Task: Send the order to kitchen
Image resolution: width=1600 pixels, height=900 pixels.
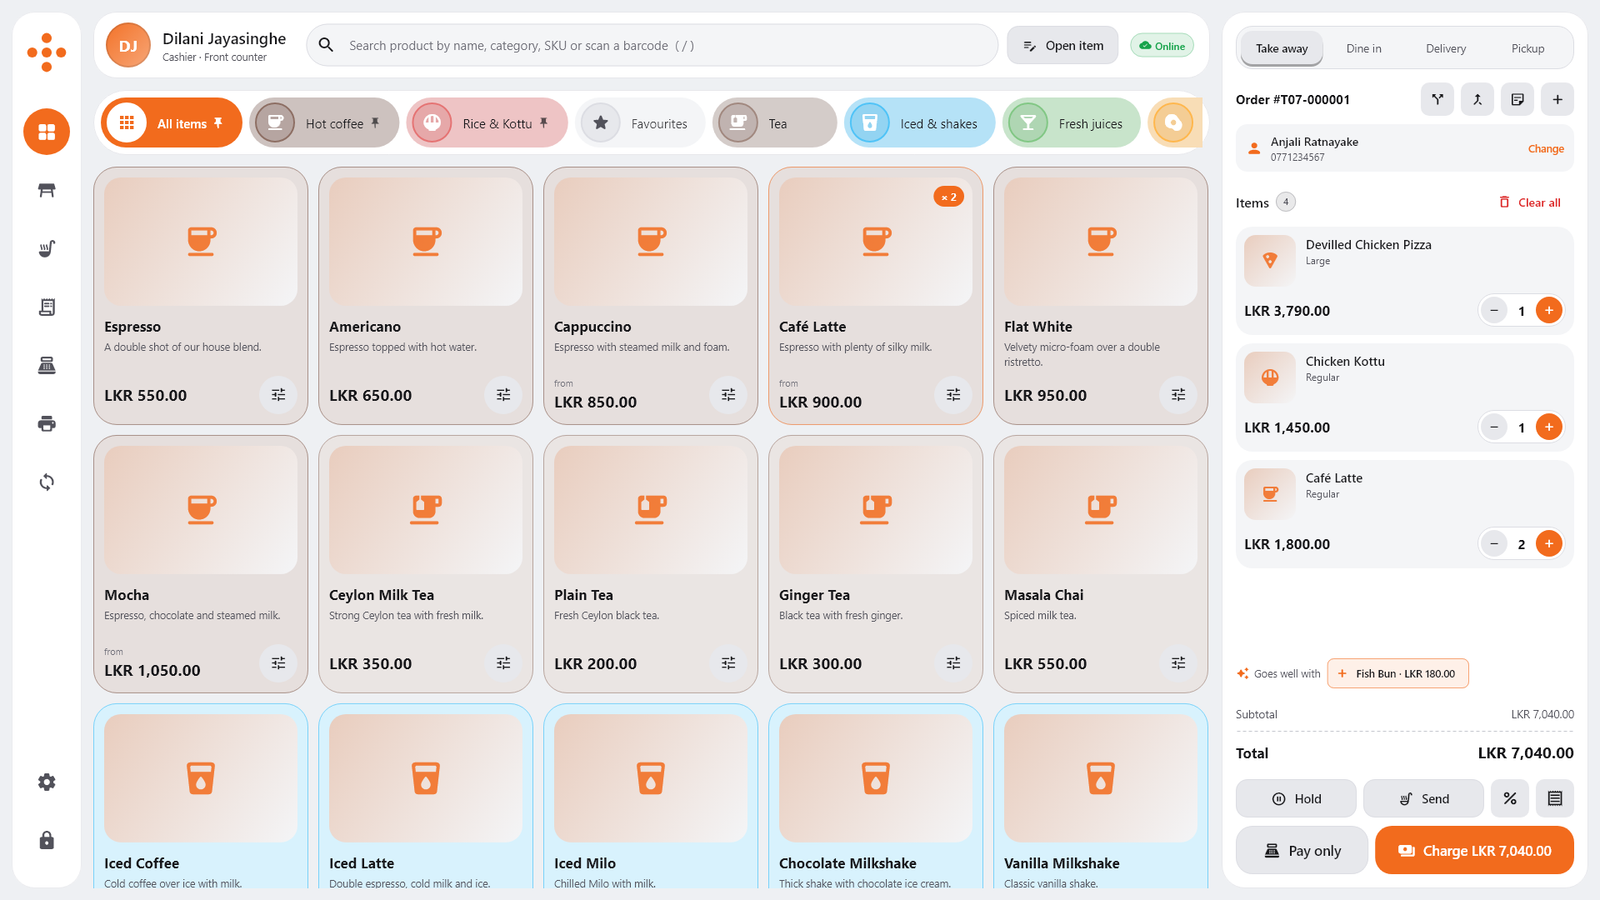Action: tap(1423, 798)
